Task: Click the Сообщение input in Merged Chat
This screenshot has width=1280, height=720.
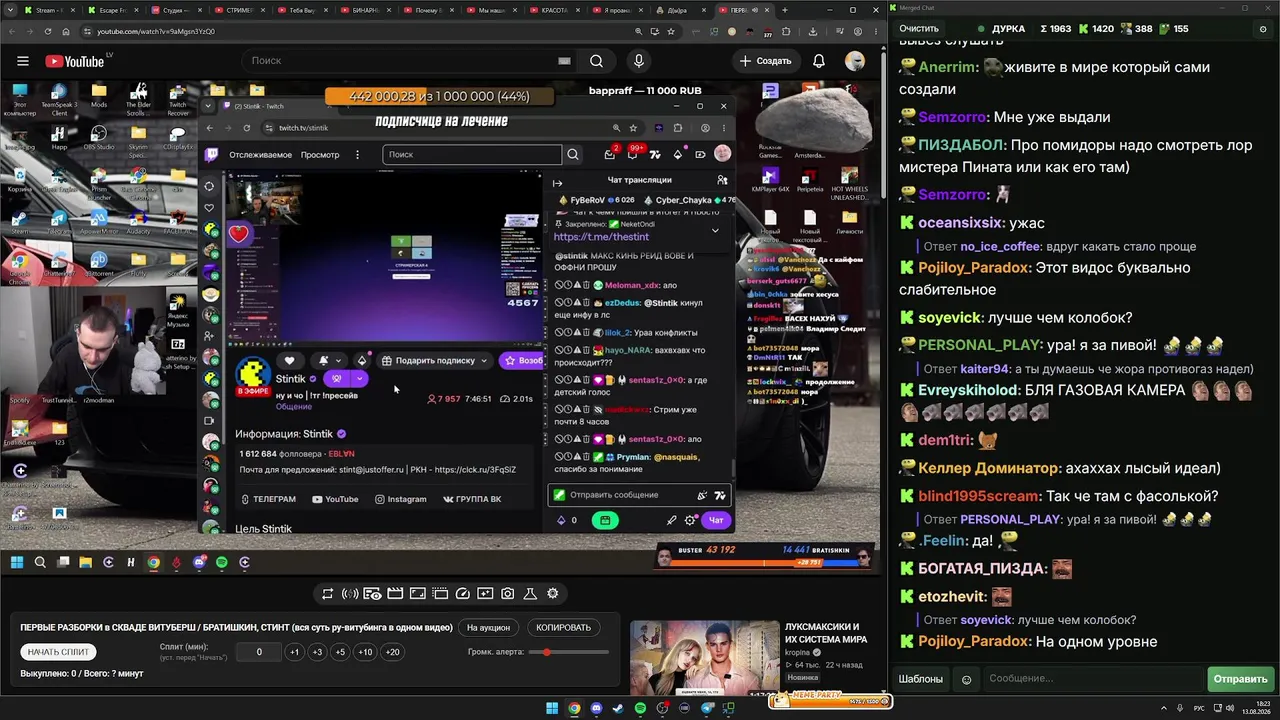Action: pos(1094,679)
